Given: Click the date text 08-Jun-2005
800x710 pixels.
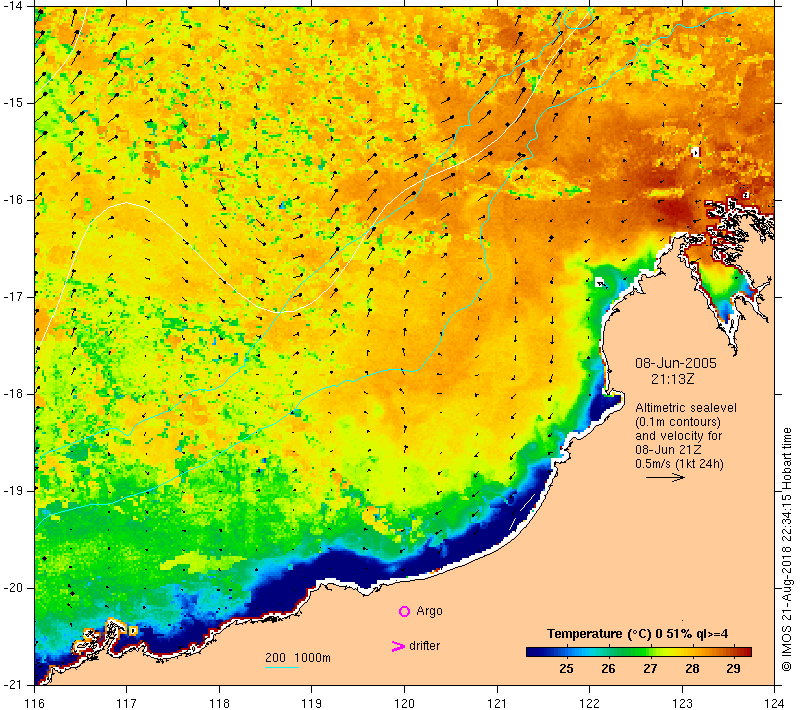Looking at the screenshot, I should click(x=676, y=363).
